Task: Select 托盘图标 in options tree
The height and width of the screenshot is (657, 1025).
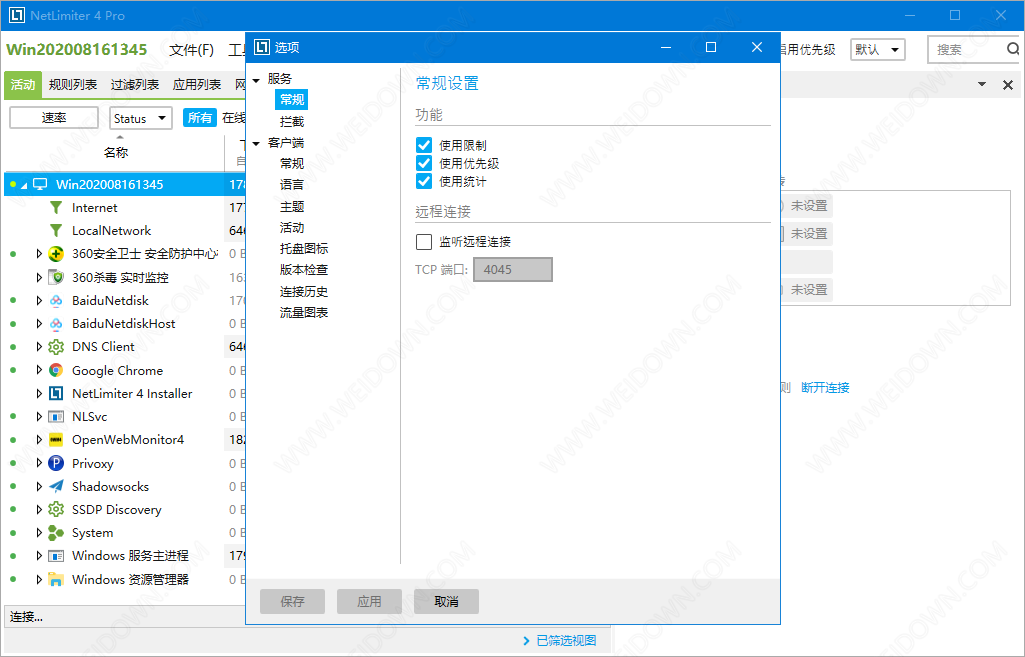Action: 304,249
